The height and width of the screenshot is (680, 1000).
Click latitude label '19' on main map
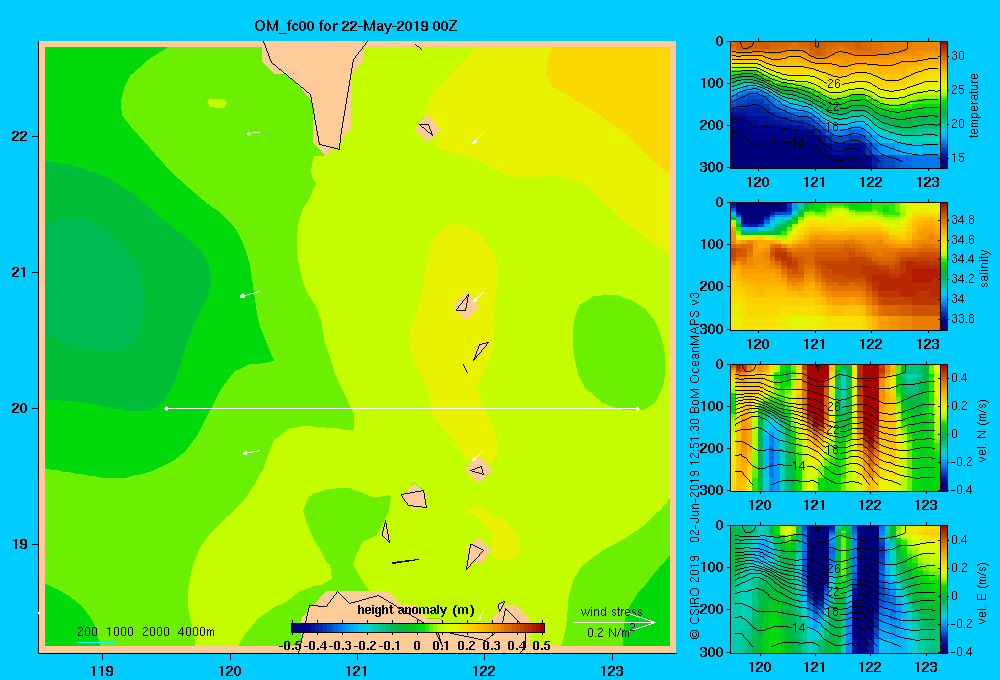(x=20, y=544)
